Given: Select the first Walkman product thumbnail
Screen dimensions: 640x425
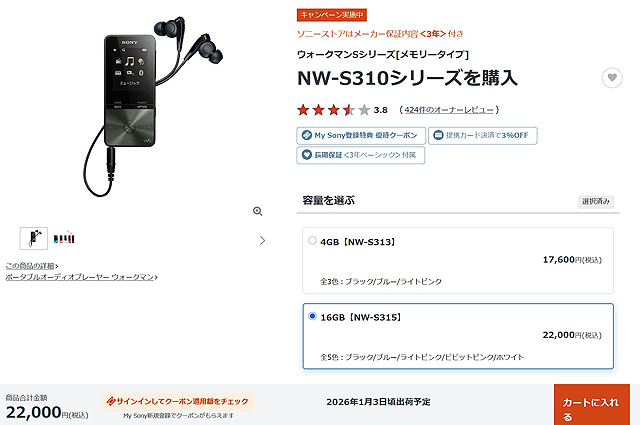Looking at the screenshot, I should [34, 238].
